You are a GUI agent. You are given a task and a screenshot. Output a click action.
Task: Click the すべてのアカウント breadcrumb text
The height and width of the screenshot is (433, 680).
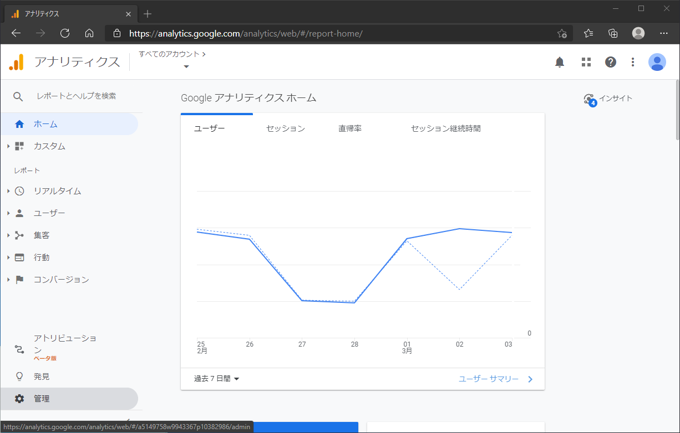coord(169,54)
